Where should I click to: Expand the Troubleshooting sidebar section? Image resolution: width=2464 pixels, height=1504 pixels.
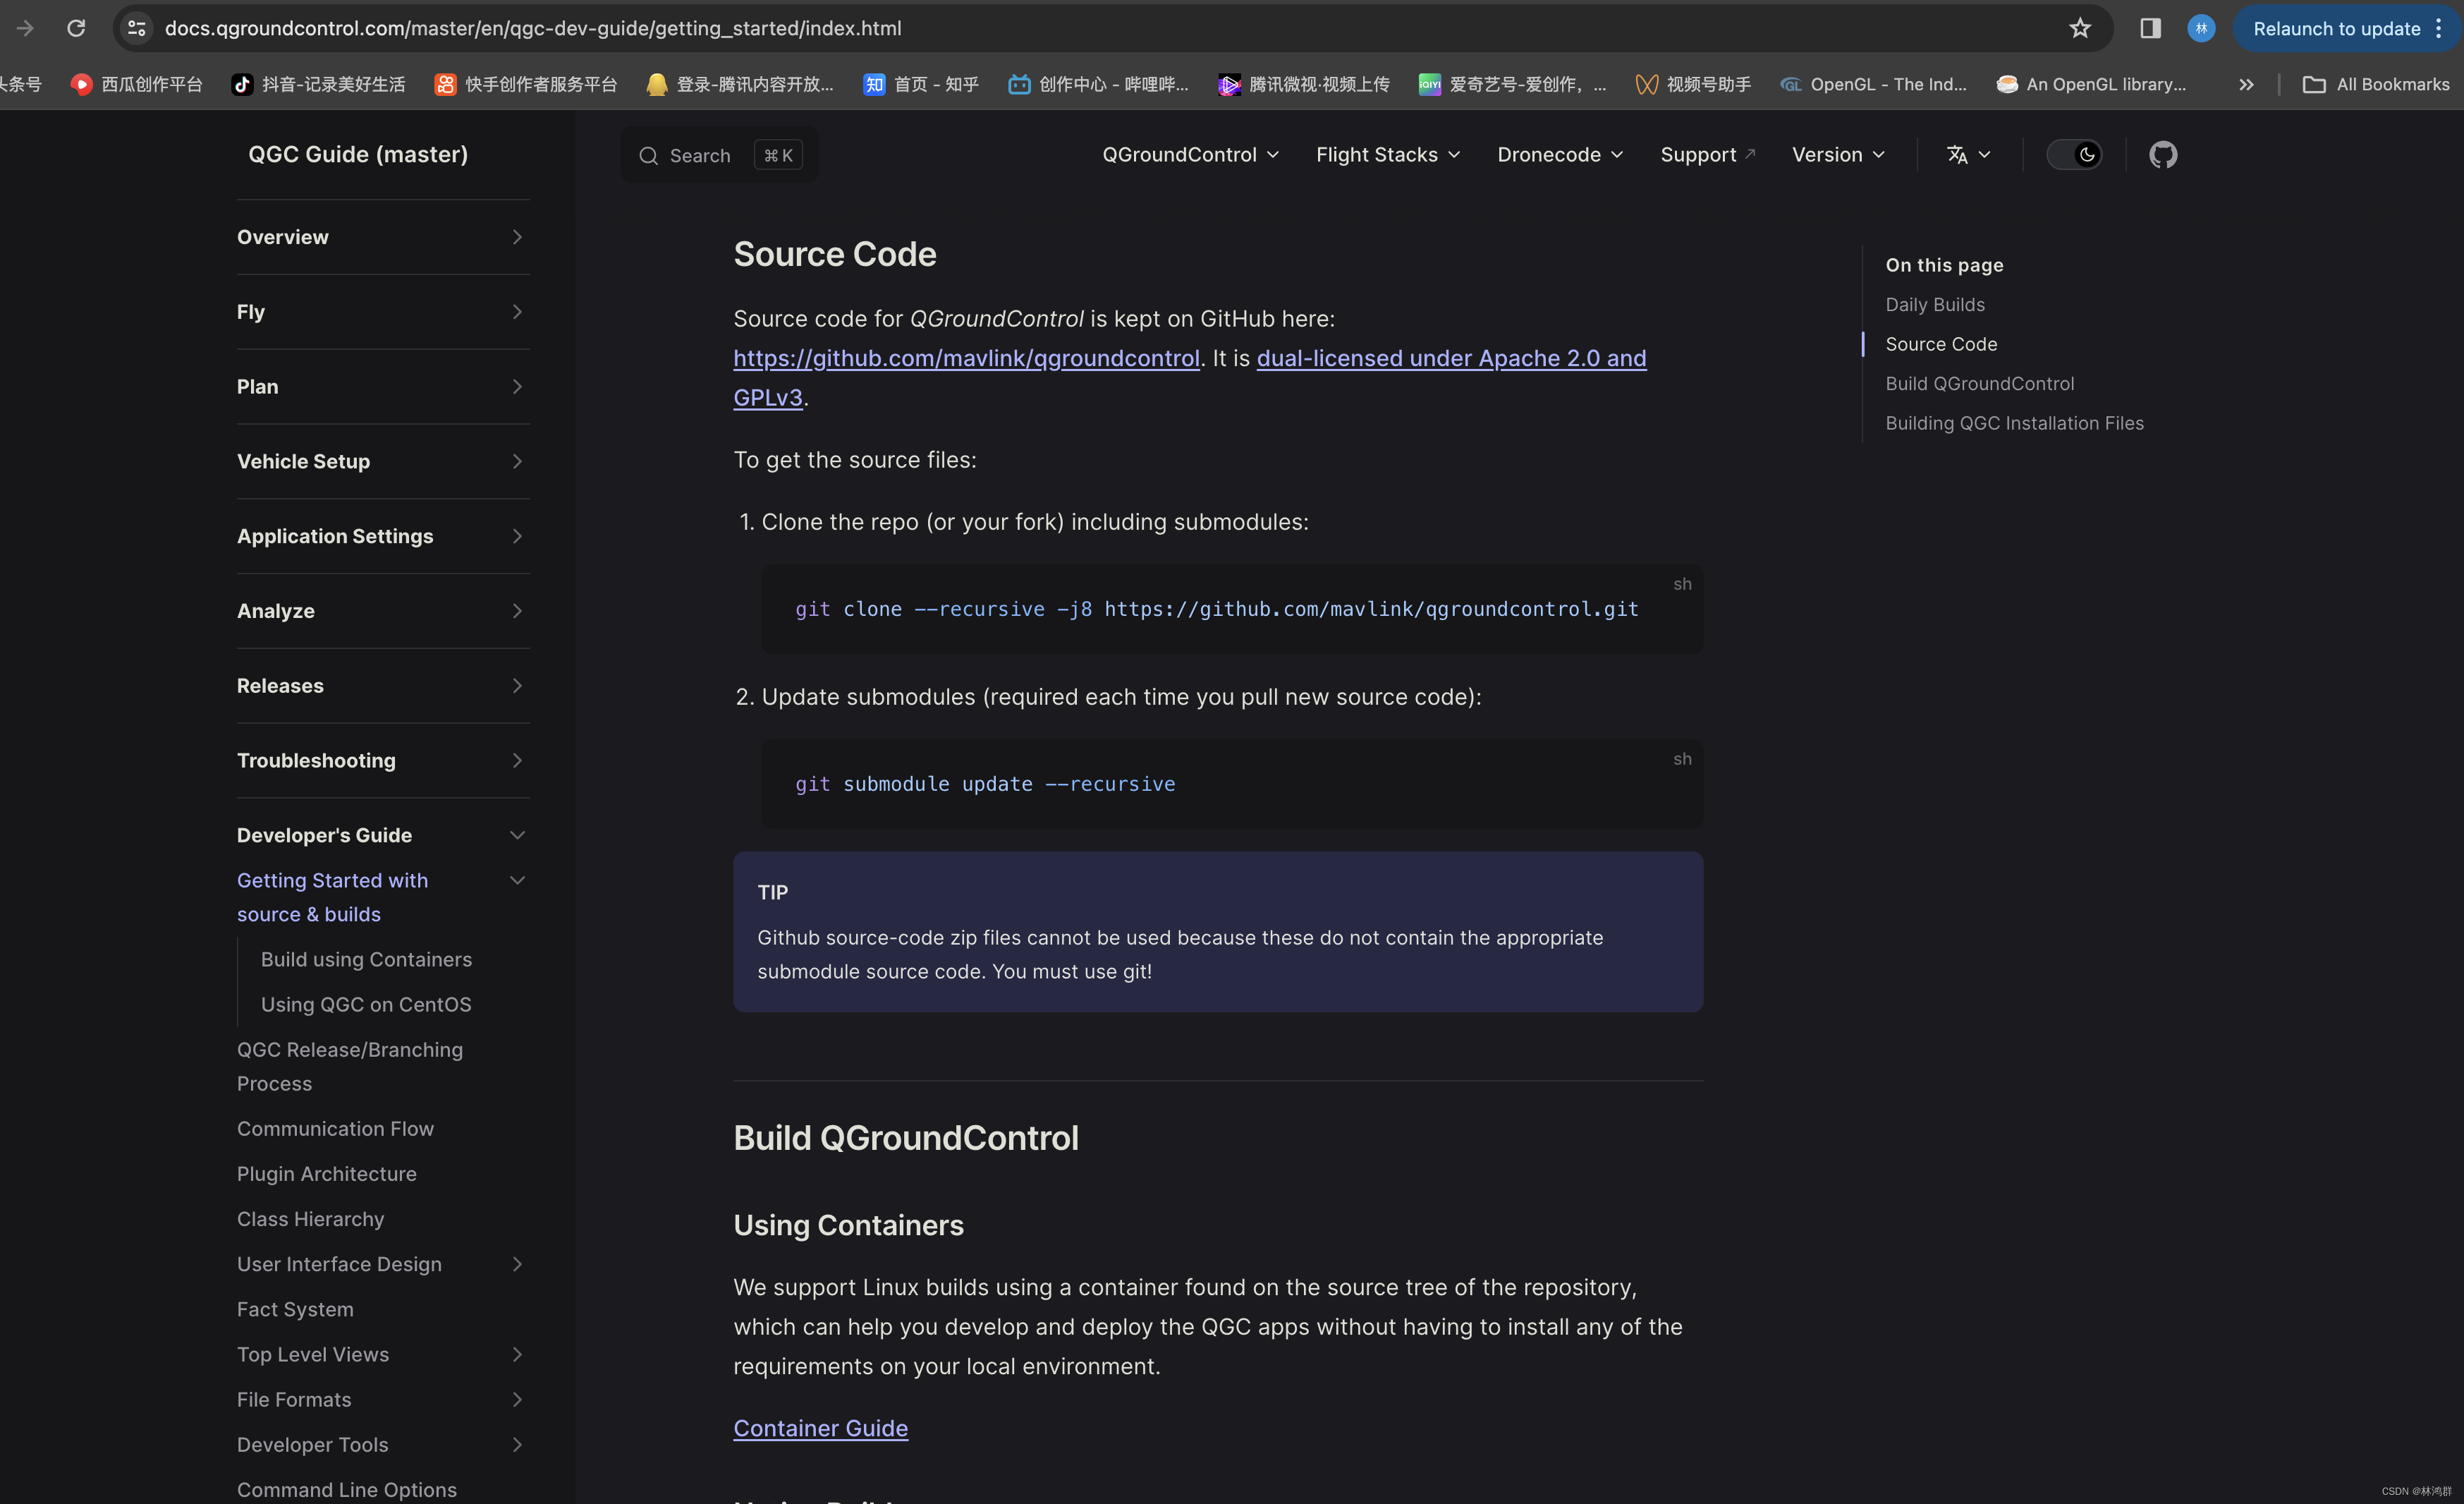pyautogui.click(x=383, y=761)
